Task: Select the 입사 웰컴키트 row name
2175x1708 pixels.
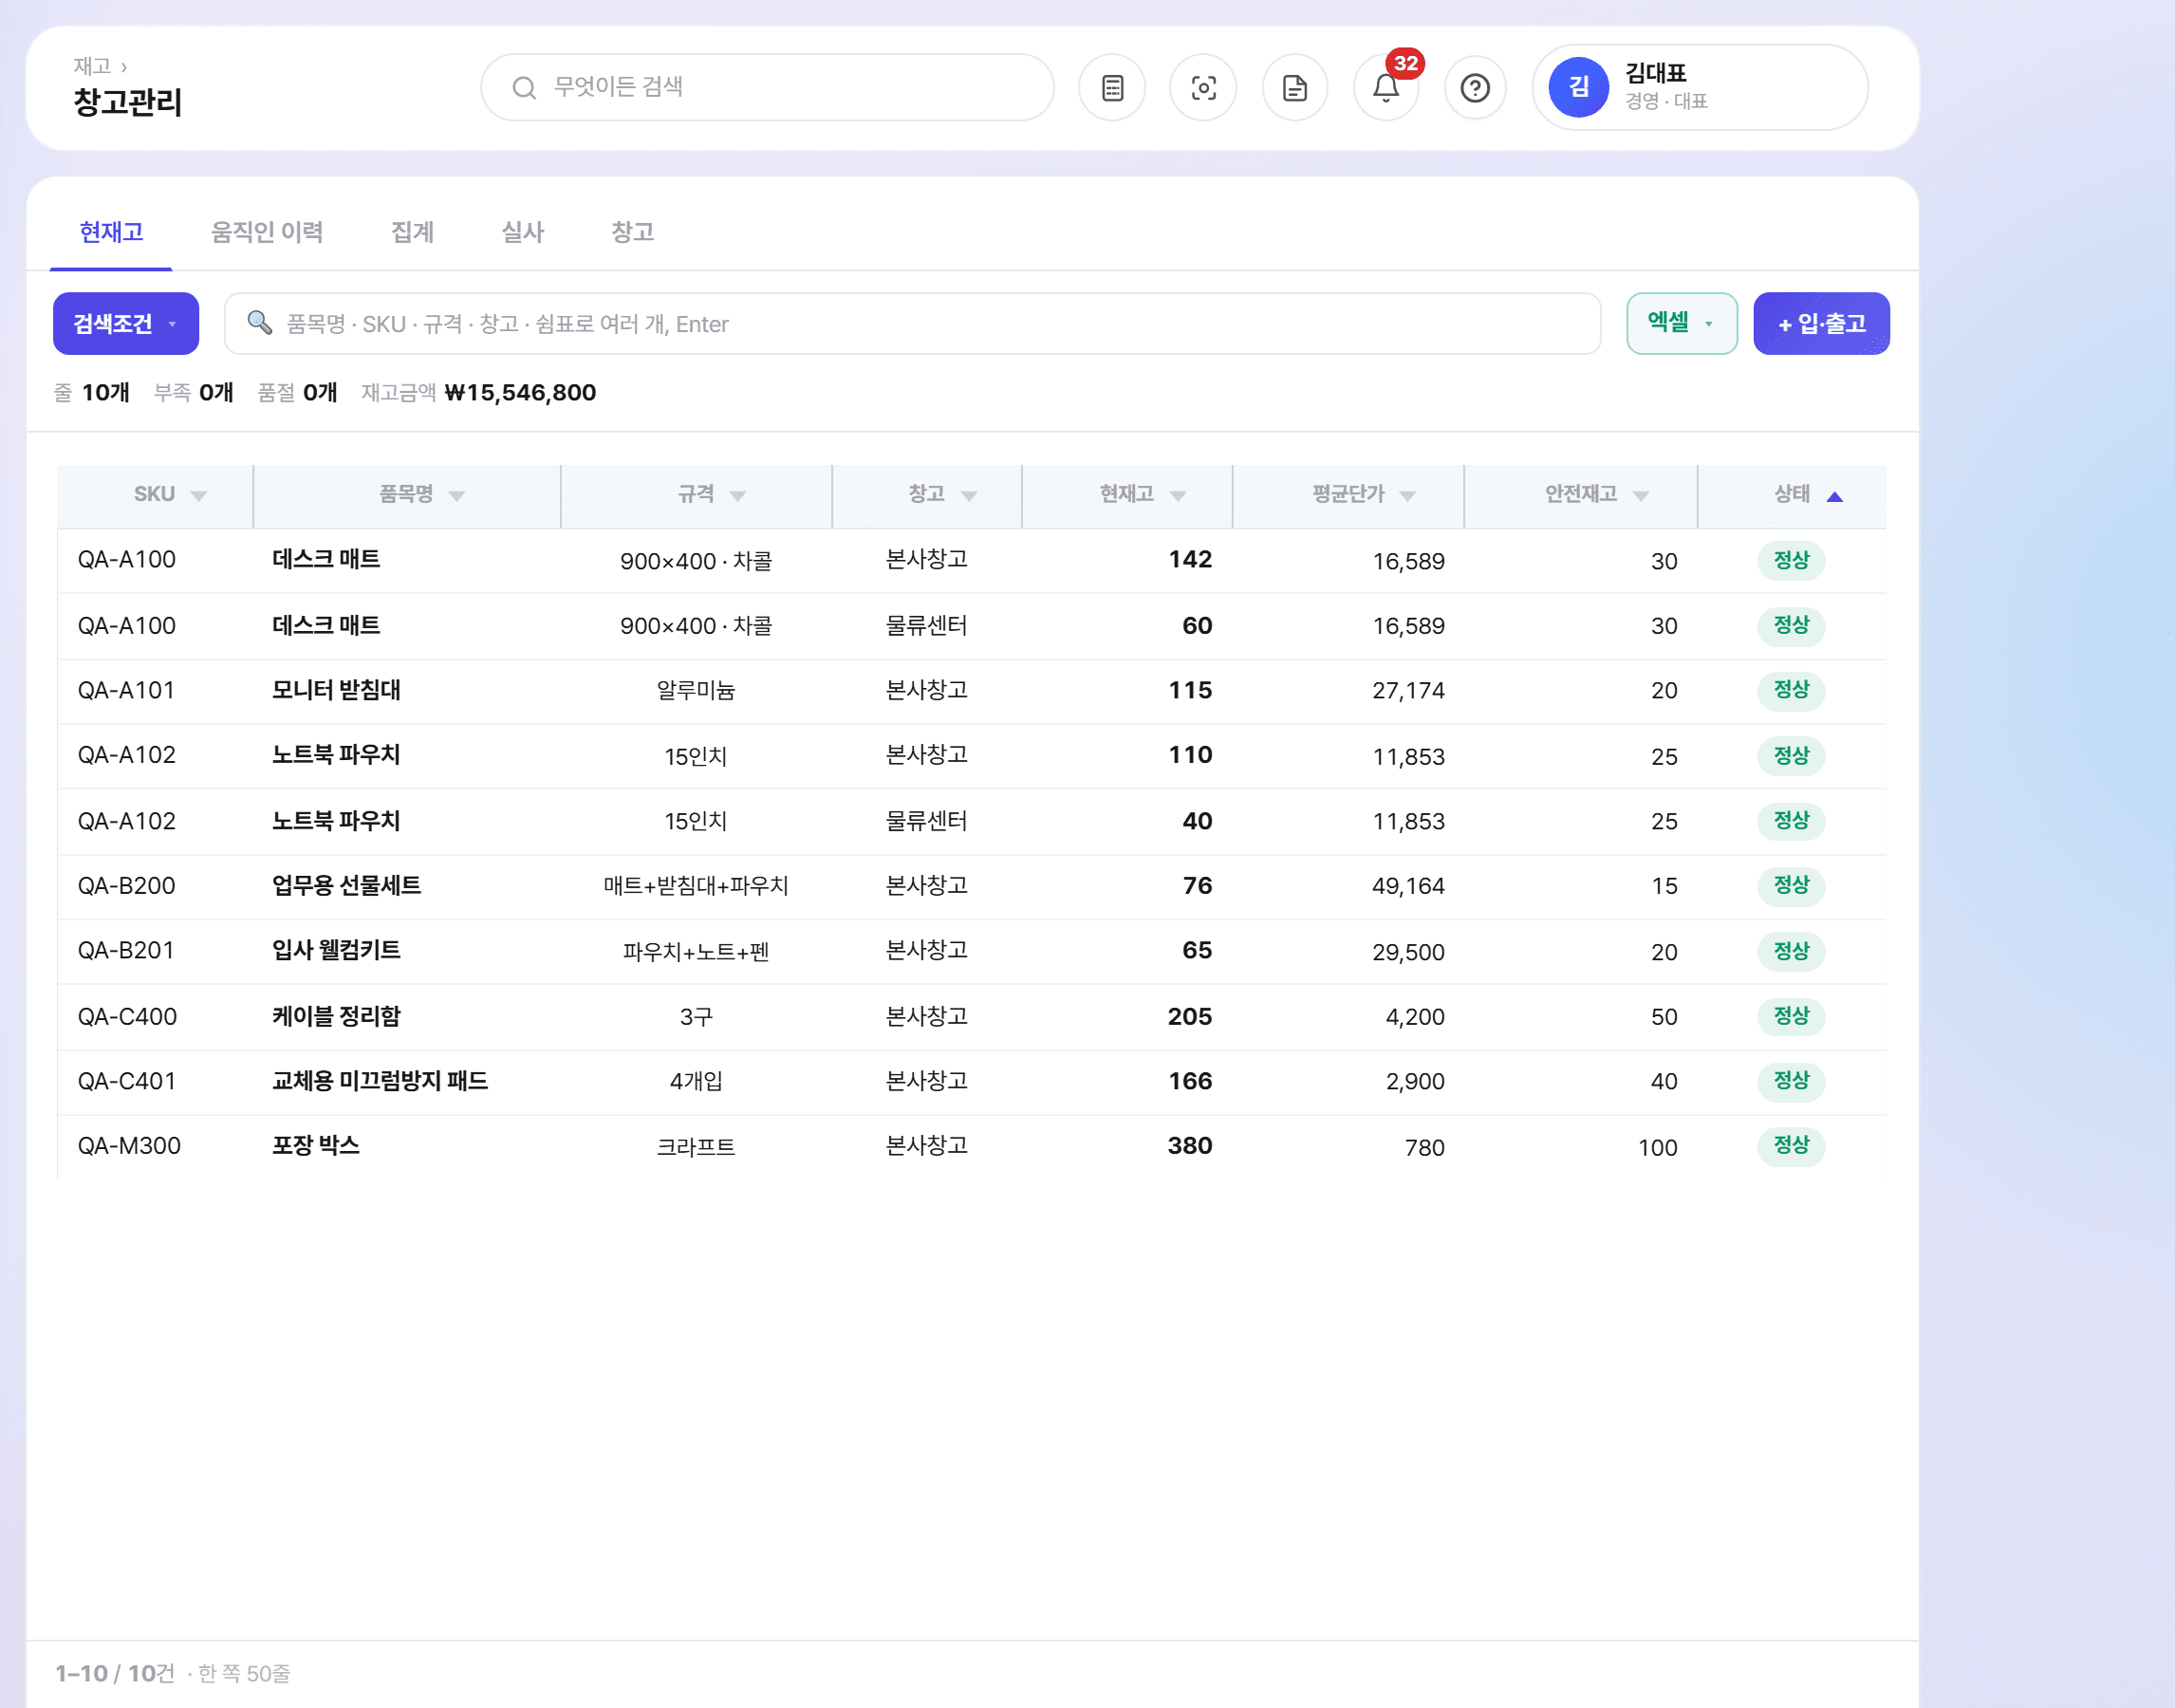Action: pos(336,950)
